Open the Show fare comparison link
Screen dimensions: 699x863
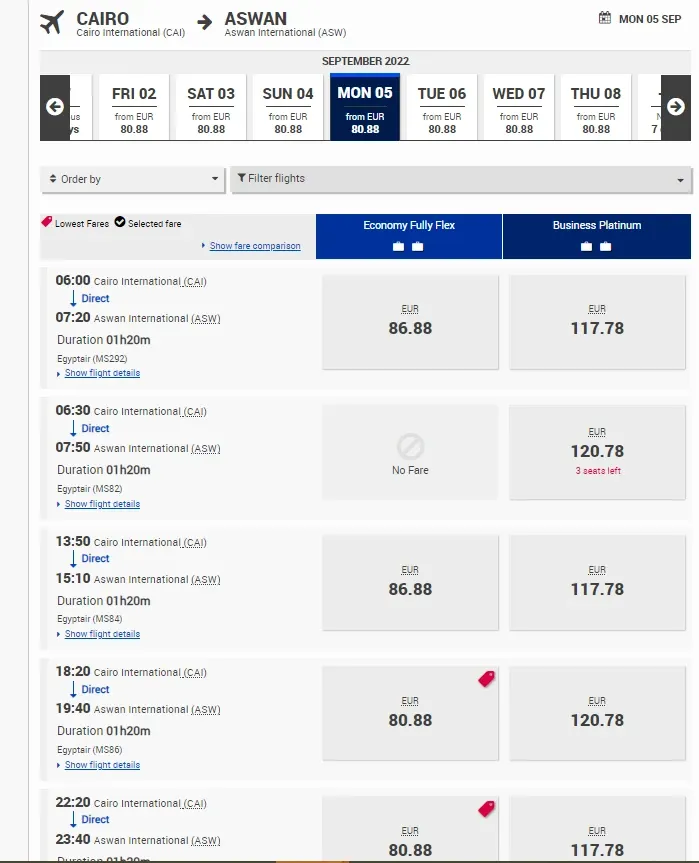(x=254, y=246)
